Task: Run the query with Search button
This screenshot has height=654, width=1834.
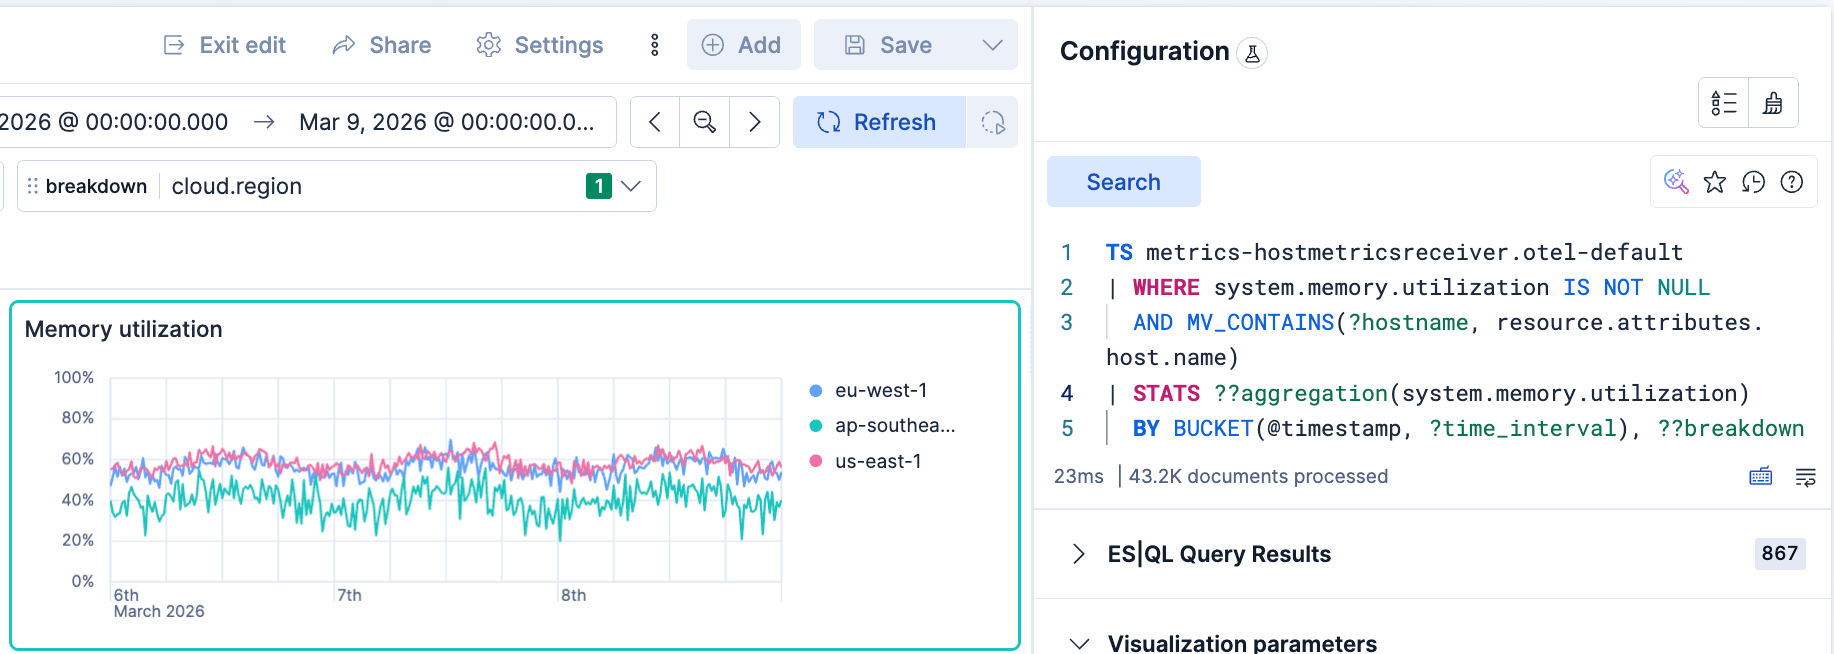Action: click(1123, 182)
